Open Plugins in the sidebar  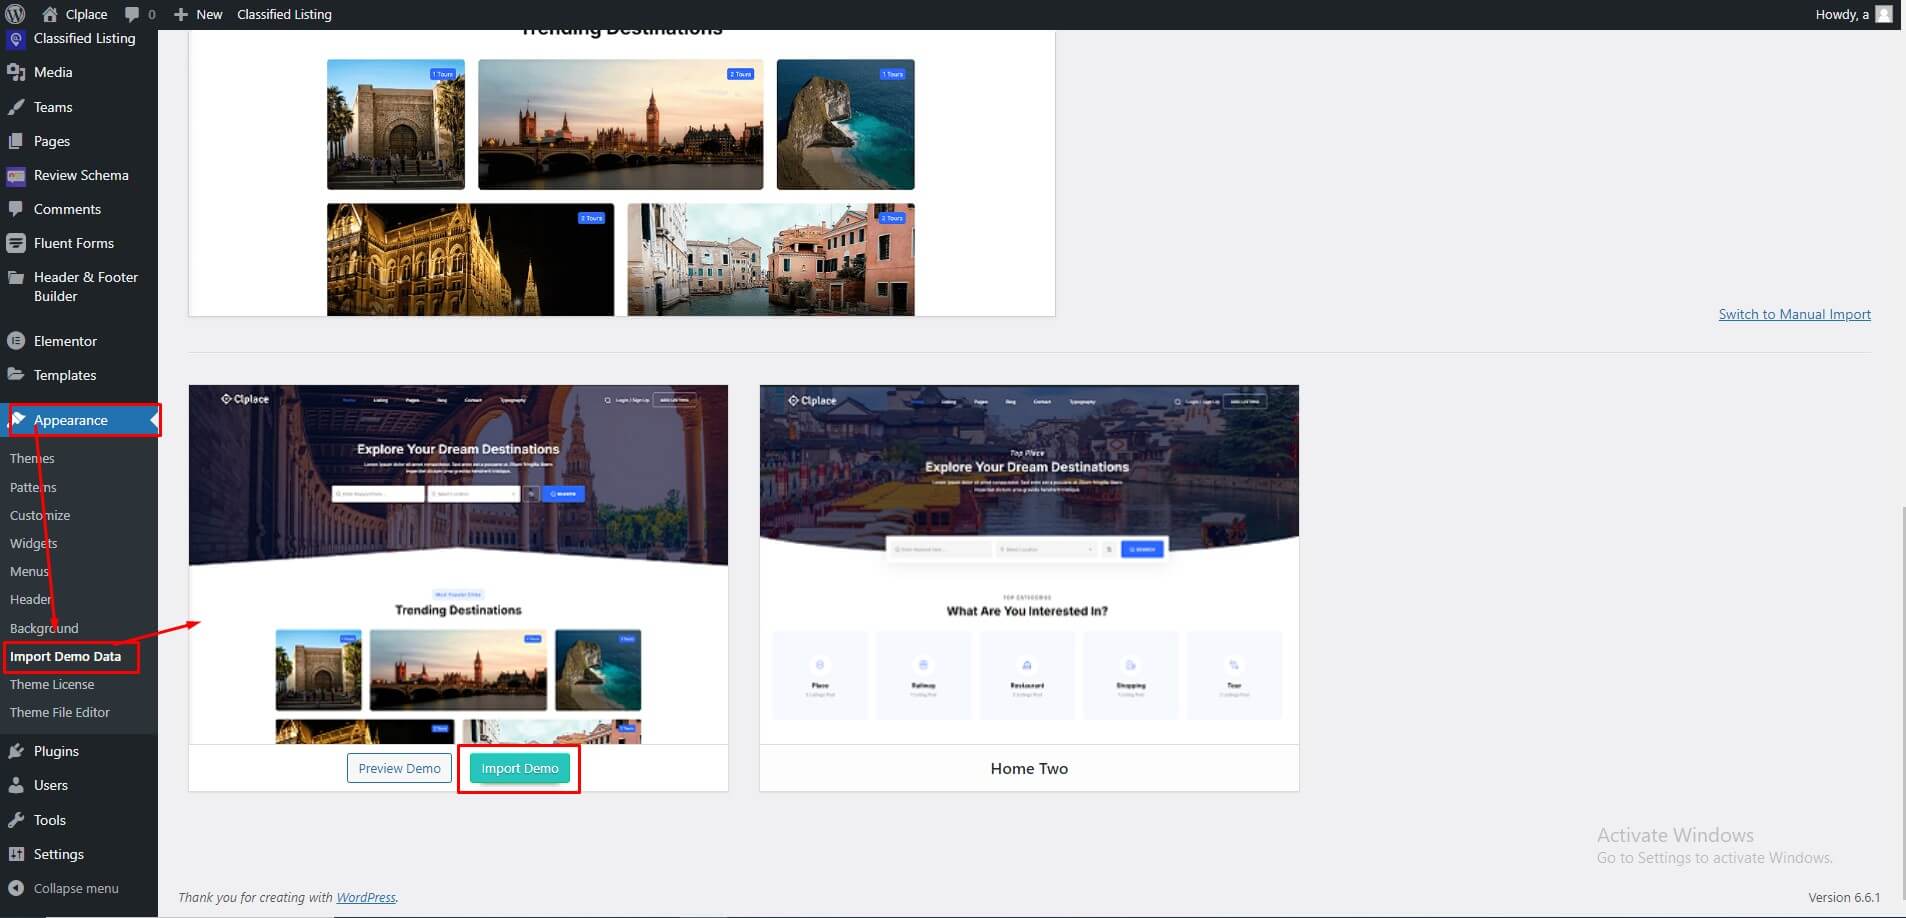[56, 751]
